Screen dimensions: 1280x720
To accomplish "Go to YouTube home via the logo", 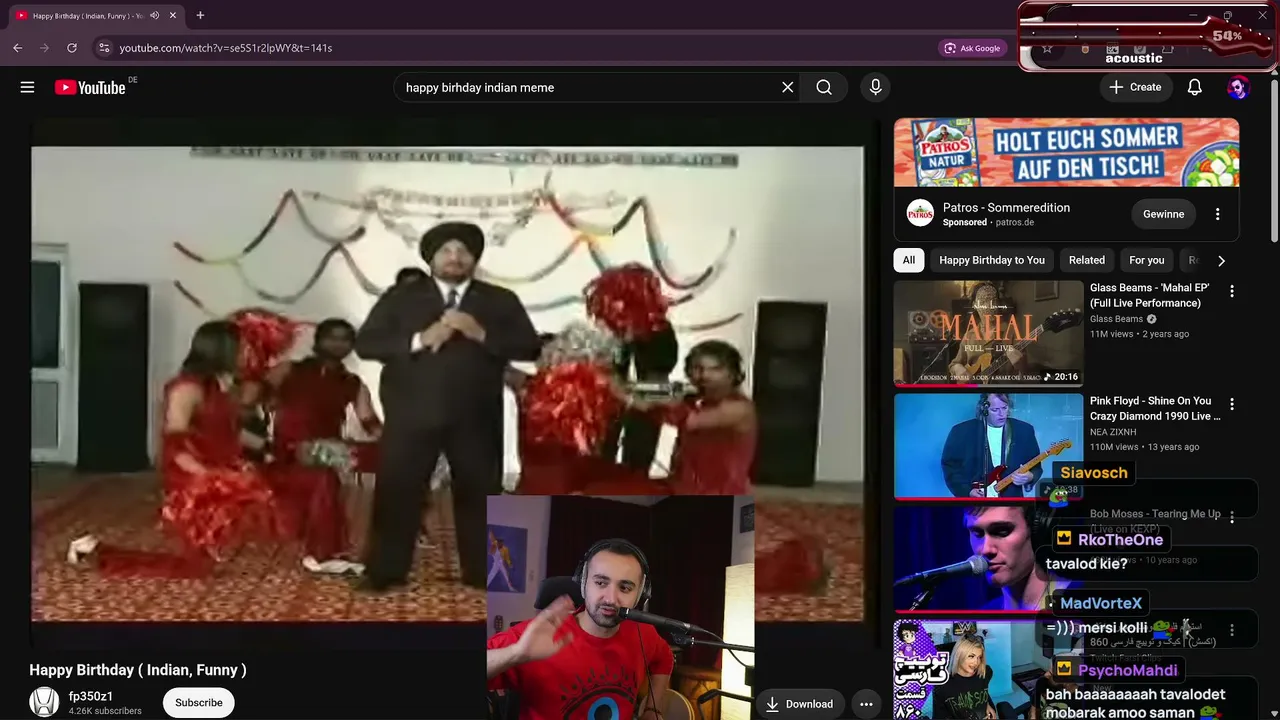I will point(90,87).
